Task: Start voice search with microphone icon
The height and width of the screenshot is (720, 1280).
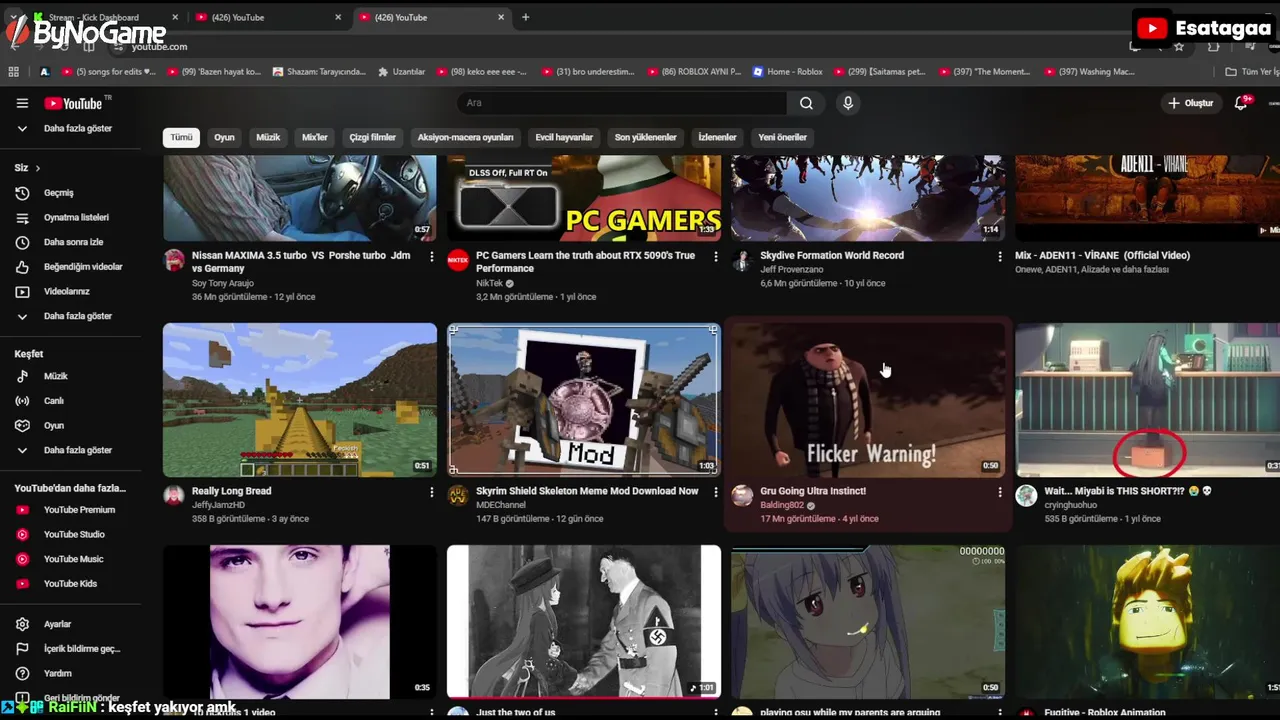Action: [x=848, y=103]
